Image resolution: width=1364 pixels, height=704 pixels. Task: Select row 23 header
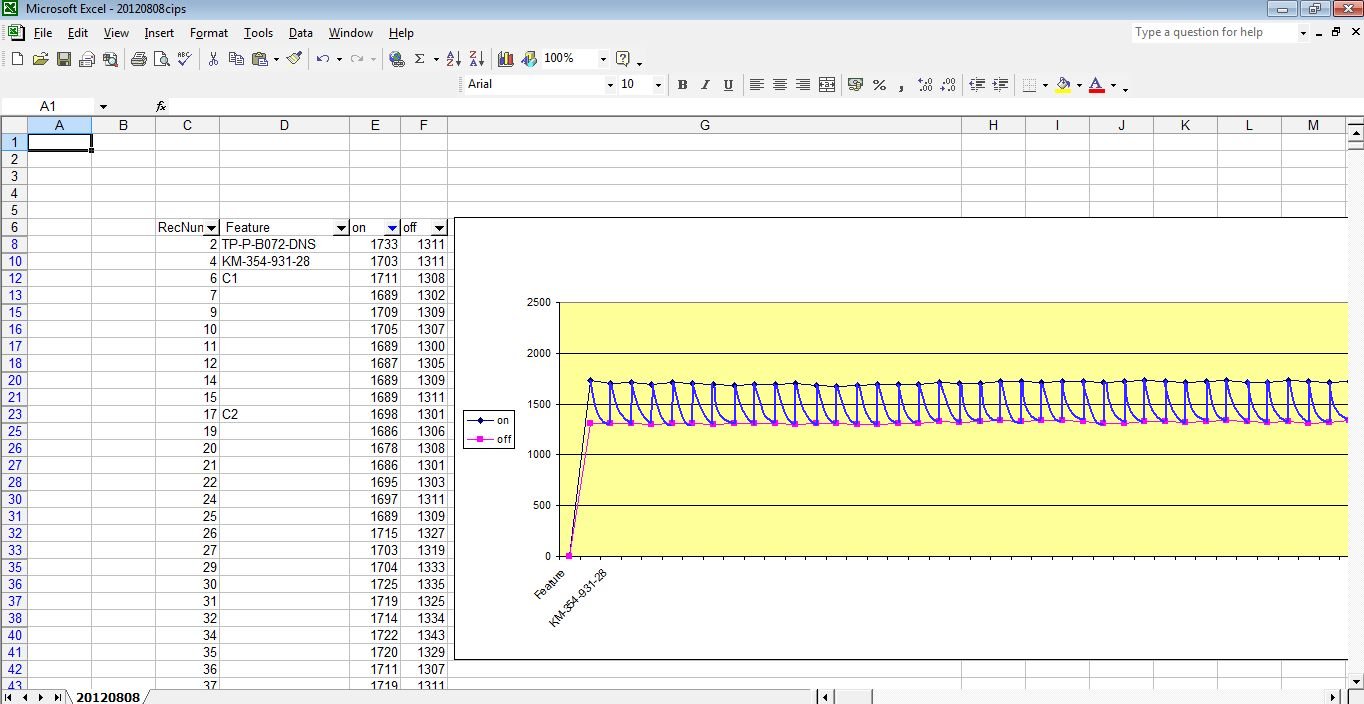pos(15,414)
